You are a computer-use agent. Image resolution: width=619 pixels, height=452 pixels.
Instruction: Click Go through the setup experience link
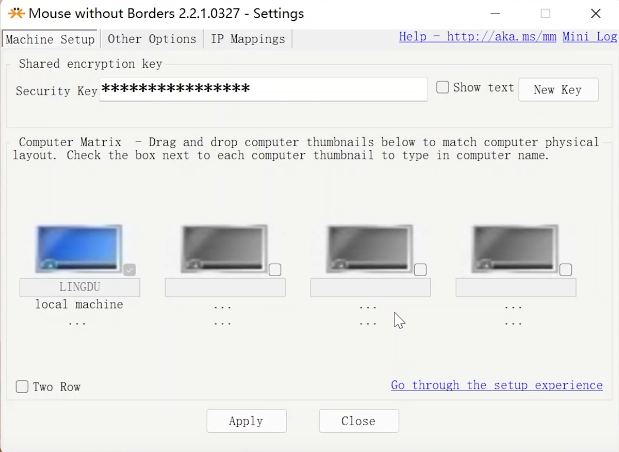tap(496, 385)
